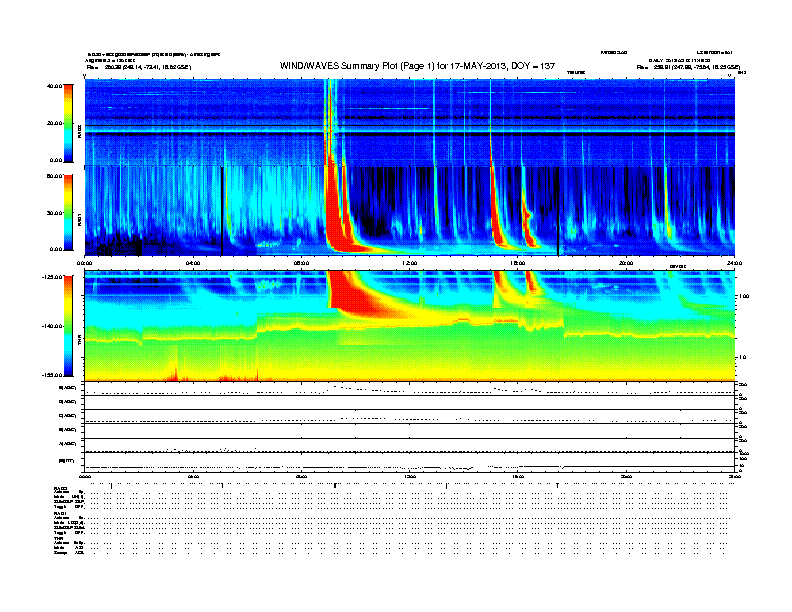Click the -140.00 label on TNR scale
The height and width of the screenshot is (612, 792).
tap(52, 326)
